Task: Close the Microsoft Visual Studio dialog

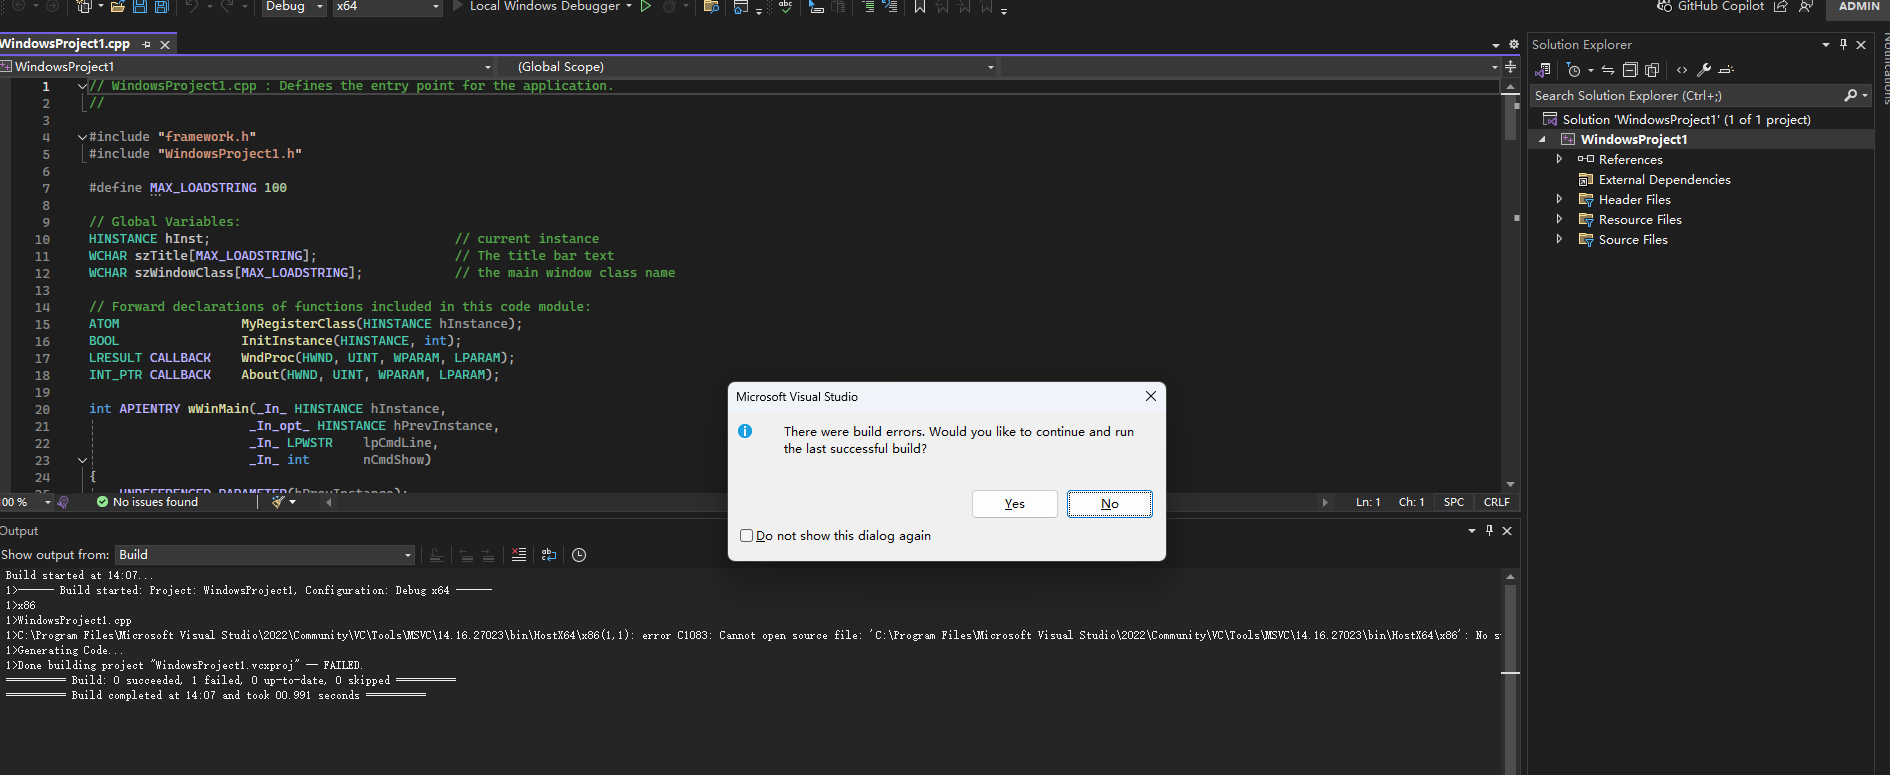Action: [x=1151, y=396]
